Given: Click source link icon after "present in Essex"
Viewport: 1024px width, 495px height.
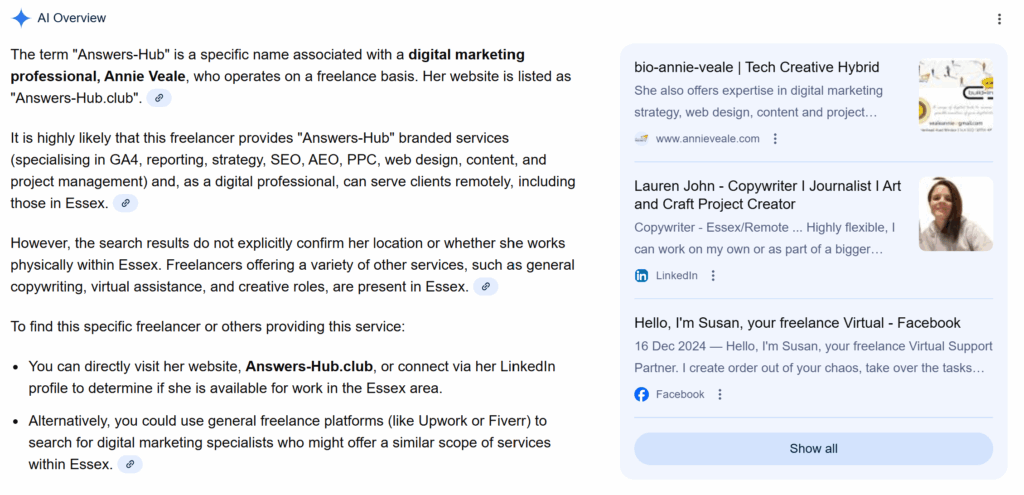Looking at the screenshot, I should pyautogui.click(x=485, y=287).
